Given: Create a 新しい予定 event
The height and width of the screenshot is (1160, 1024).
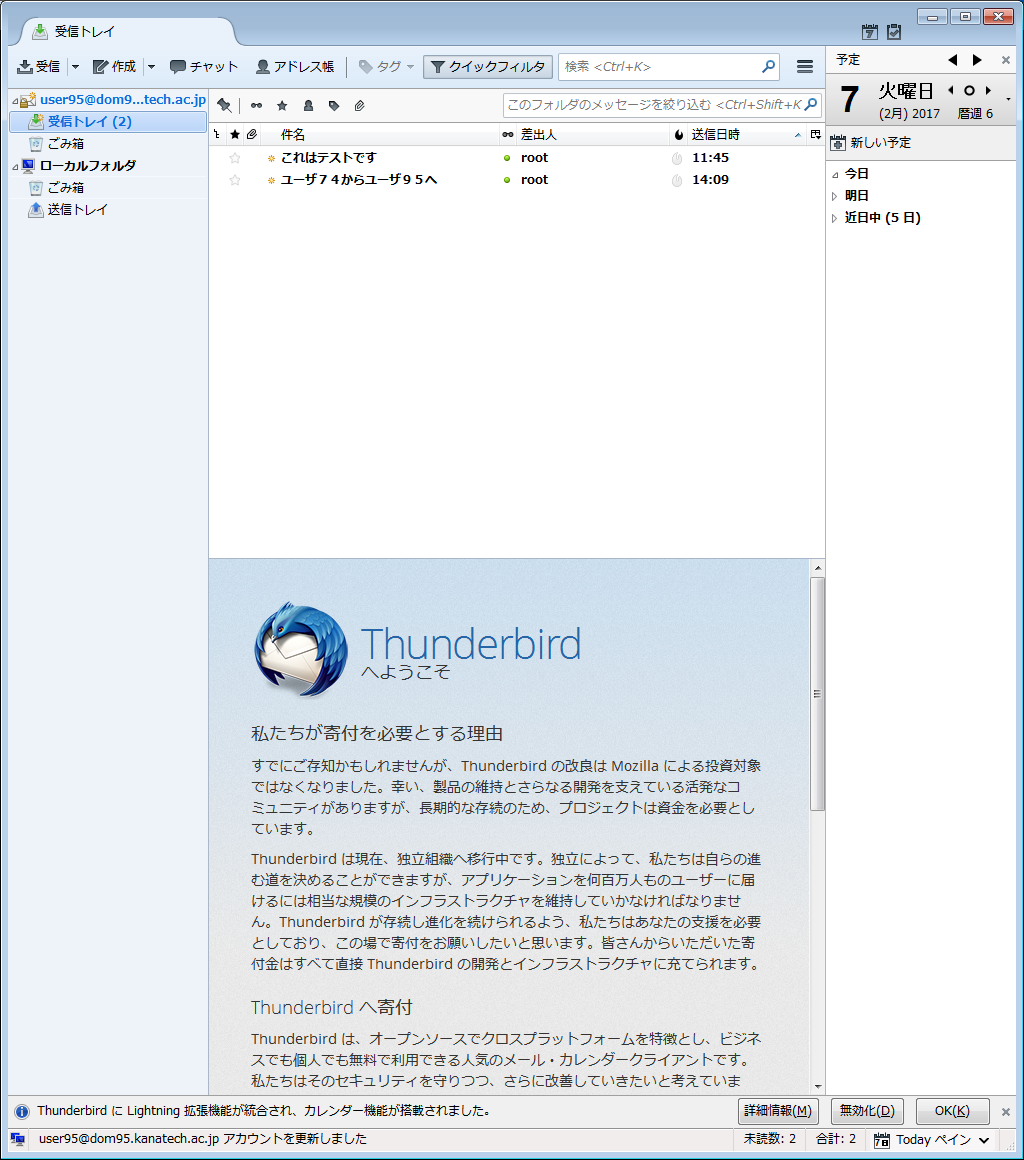Looking at the screenshot, I should 871,143.
